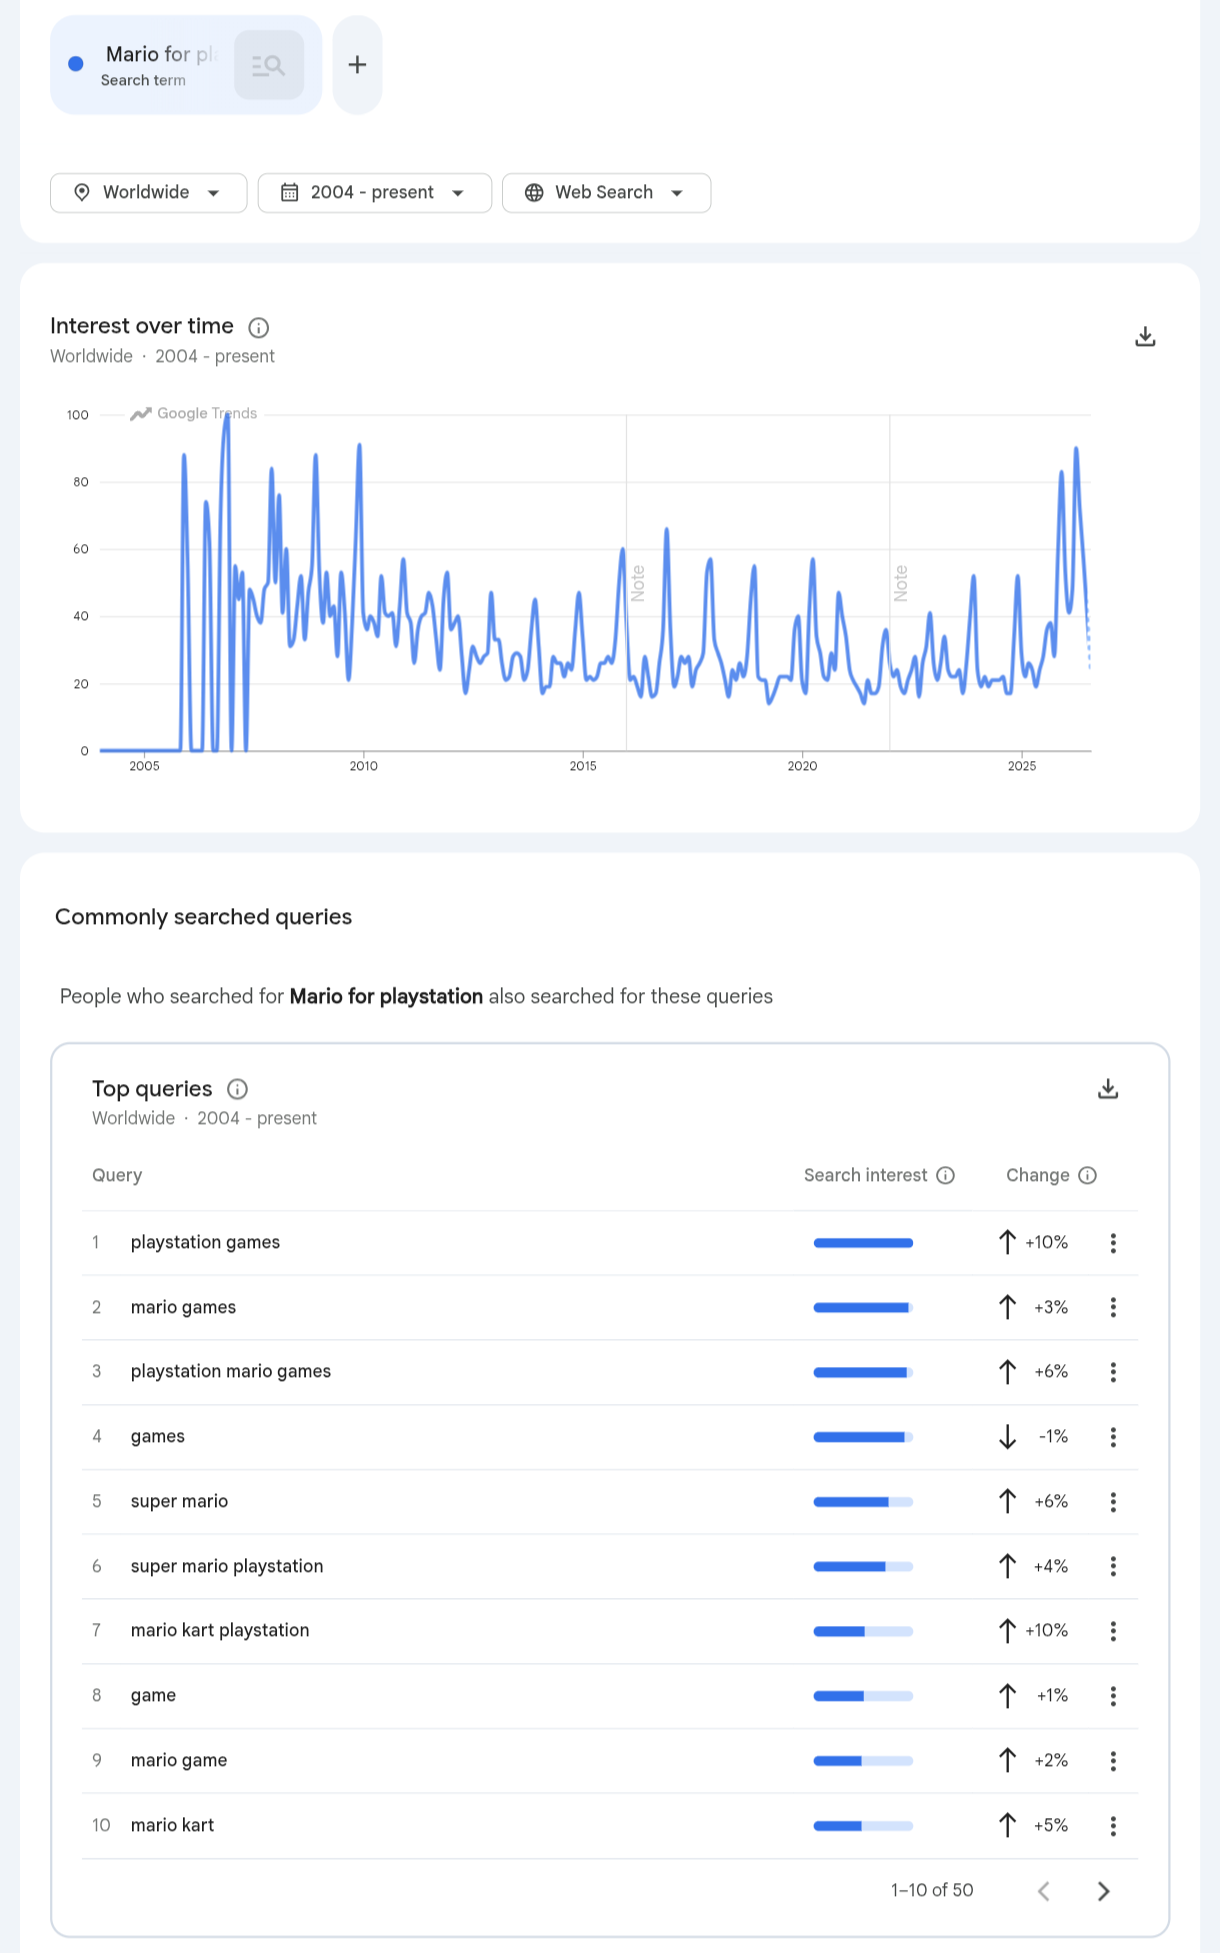Click the playstation mario games query
Screen dimensions: 1220x1953
coord(231,1372)
